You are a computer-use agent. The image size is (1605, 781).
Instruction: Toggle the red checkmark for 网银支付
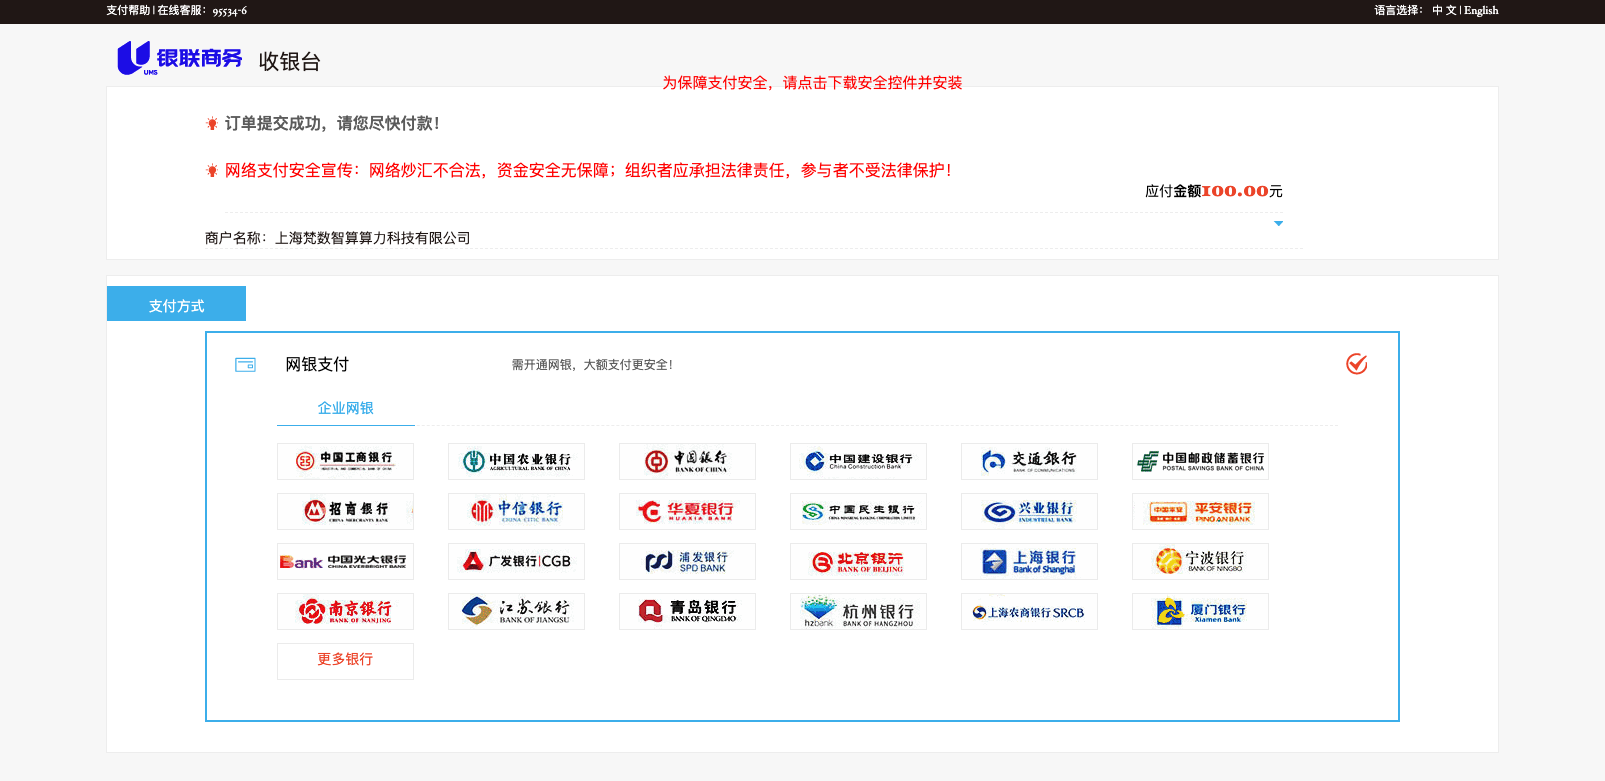(x=1357, y=364)
